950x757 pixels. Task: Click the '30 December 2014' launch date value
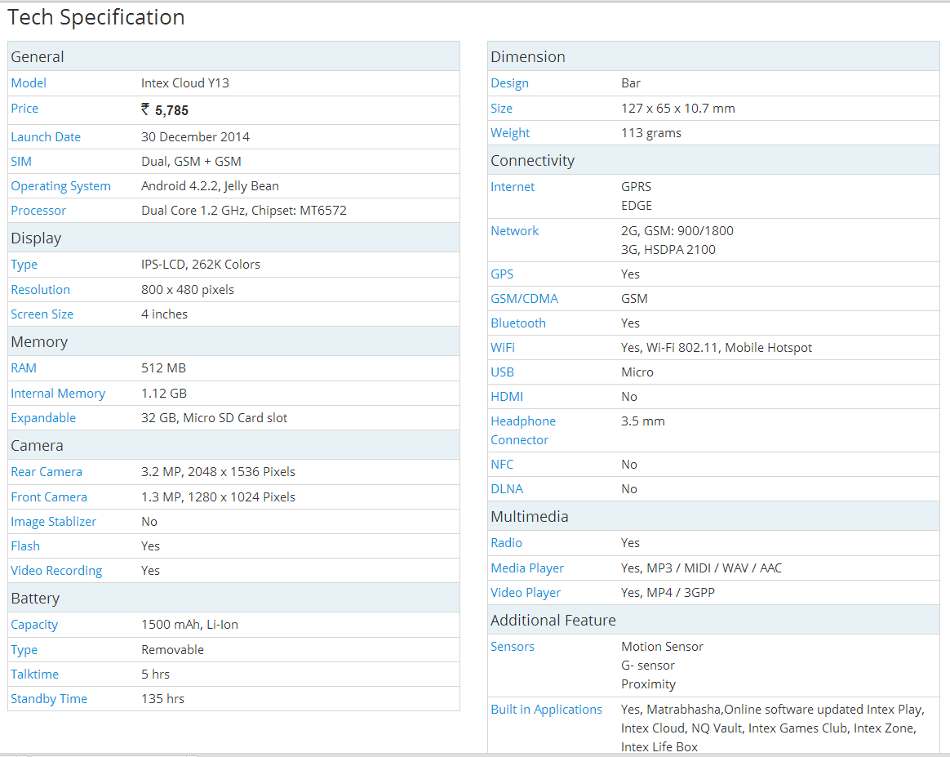coord(195,137)
